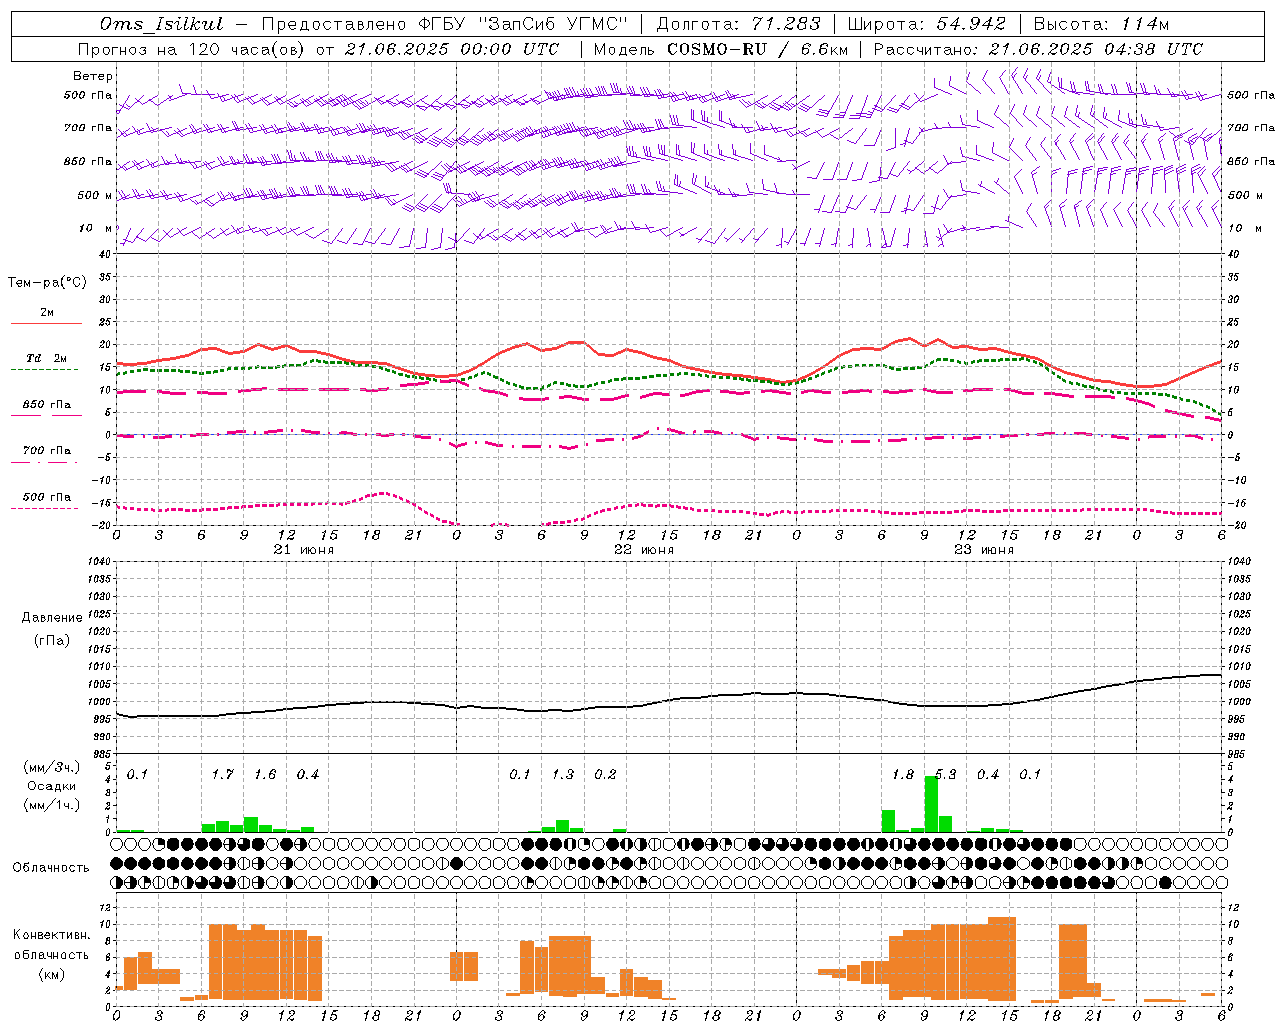Click the Осадки panel label

tap(52, 786)
